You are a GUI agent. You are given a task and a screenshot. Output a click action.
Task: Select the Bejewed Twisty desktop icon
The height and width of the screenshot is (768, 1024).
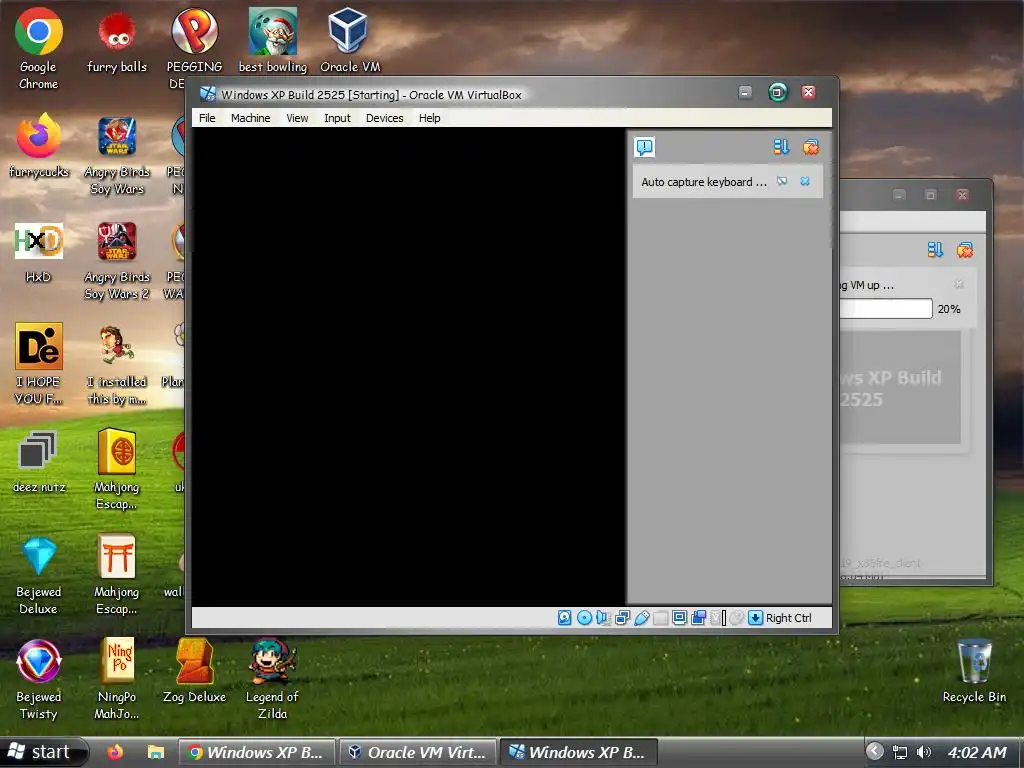point(39,679)
